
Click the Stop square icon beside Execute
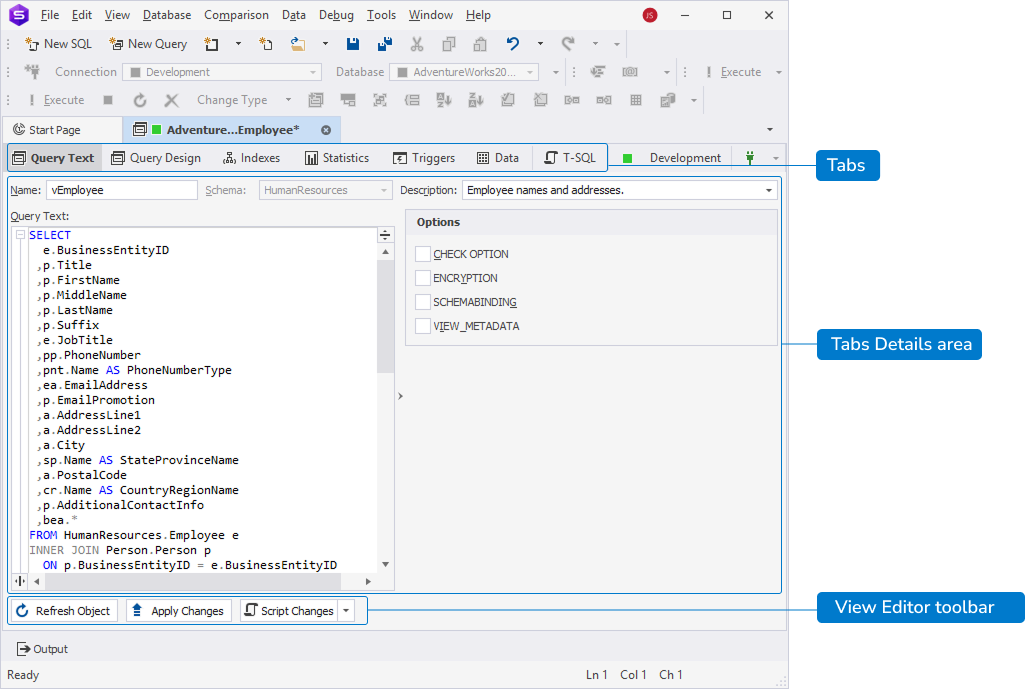(x=108, y=100)
